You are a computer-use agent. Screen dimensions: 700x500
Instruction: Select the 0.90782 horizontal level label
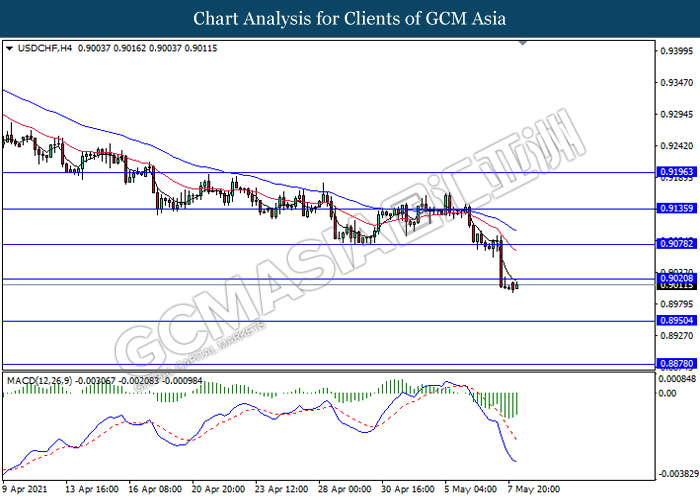click(x=677, y=244)
